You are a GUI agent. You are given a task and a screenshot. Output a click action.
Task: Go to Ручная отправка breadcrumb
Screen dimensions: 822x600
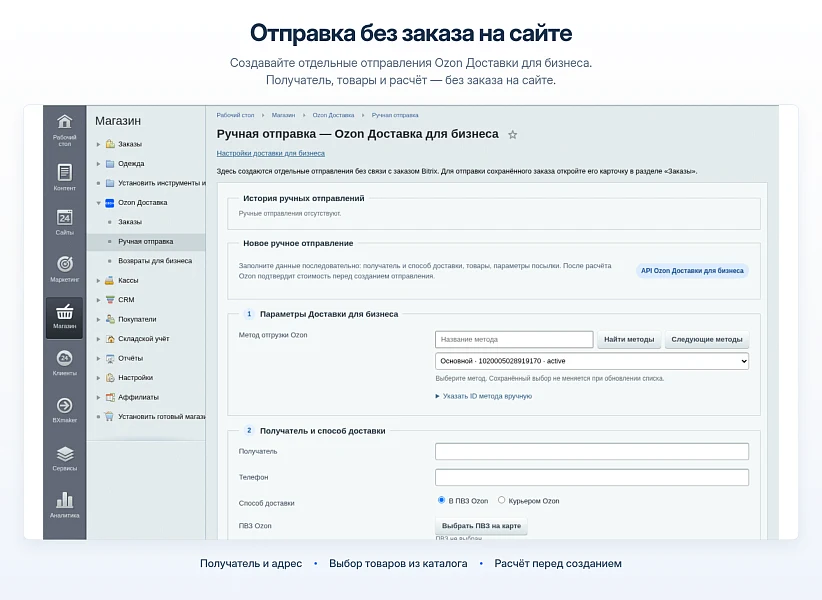395,115
